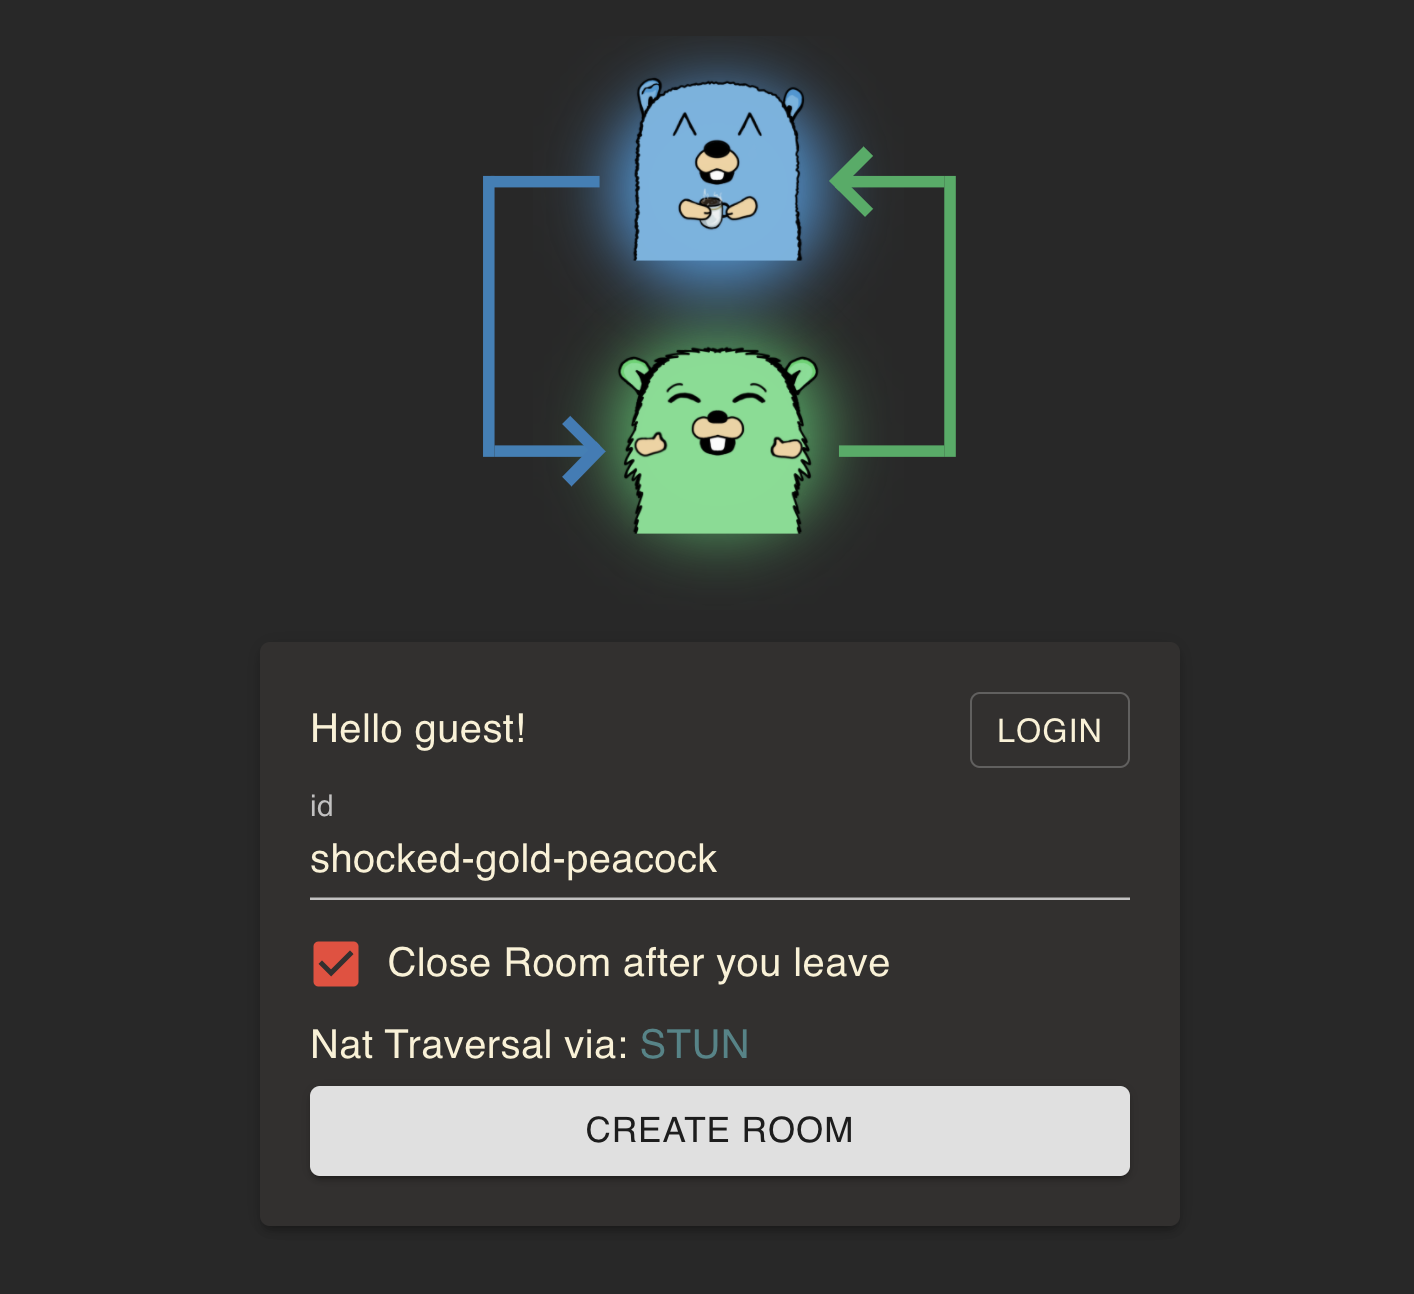The image size is (1414, 1294).
Task: Click the shocked-gold-peacock room name text
Action: click(x=513, y=860)
